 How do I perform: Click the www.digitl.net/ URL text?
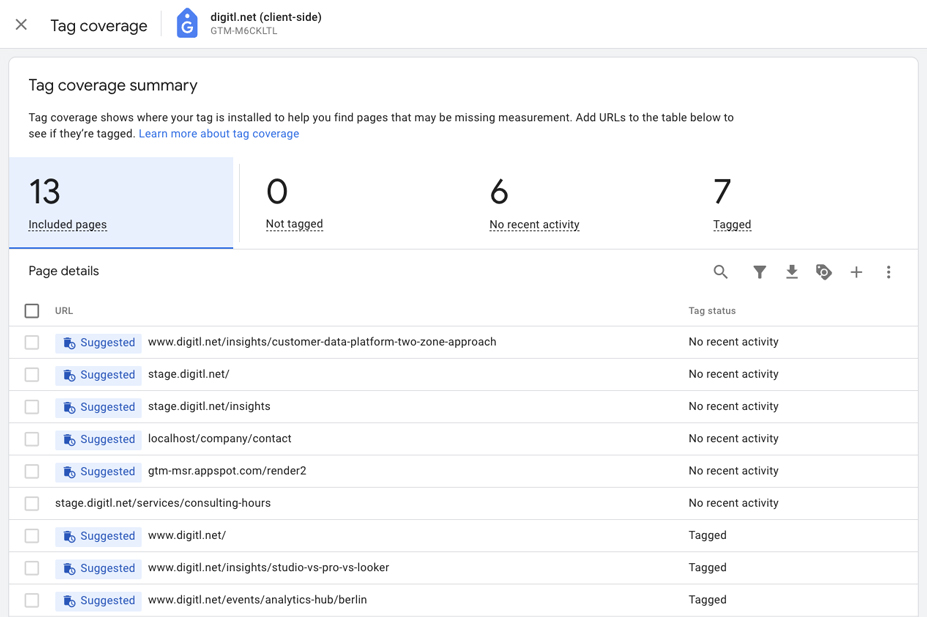pos(187,535)
